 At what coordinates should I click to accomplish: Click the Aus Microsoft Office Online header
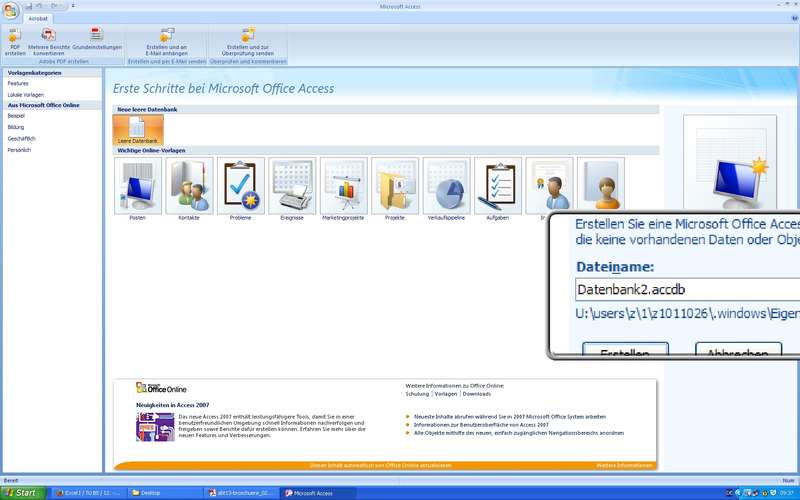[52, 105]
